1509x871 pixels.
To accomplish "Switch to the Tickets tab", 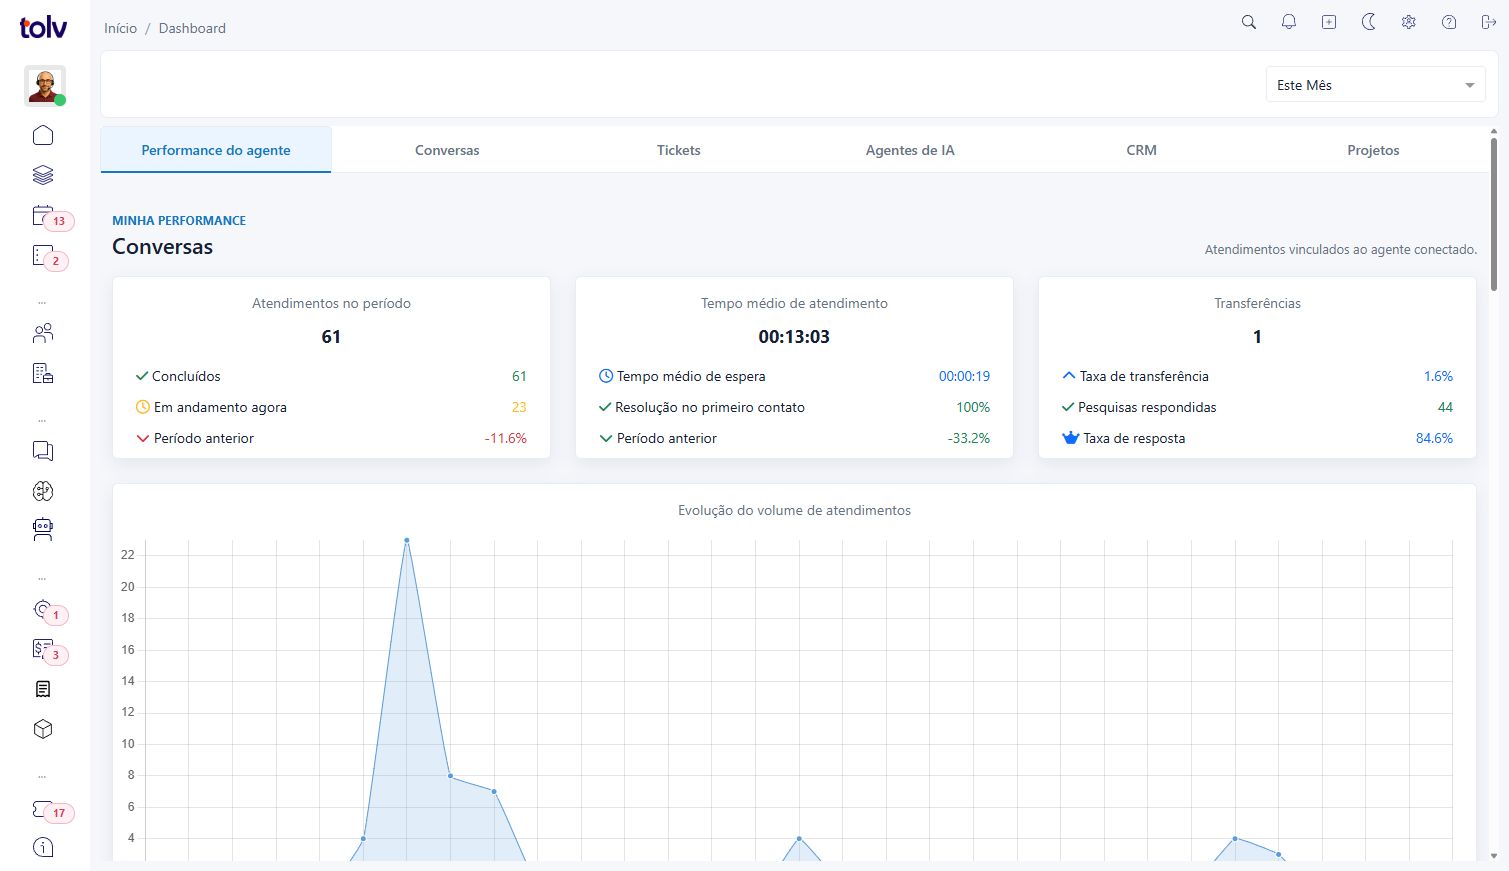I will 679,150.
